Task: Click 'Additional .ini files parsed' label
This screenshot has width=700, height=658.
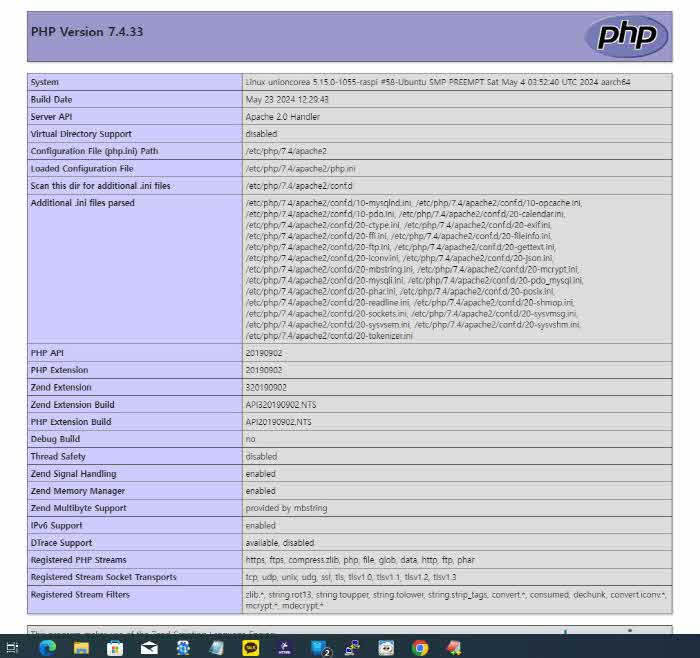Action: pyautogui.click(x=83, y=203)
